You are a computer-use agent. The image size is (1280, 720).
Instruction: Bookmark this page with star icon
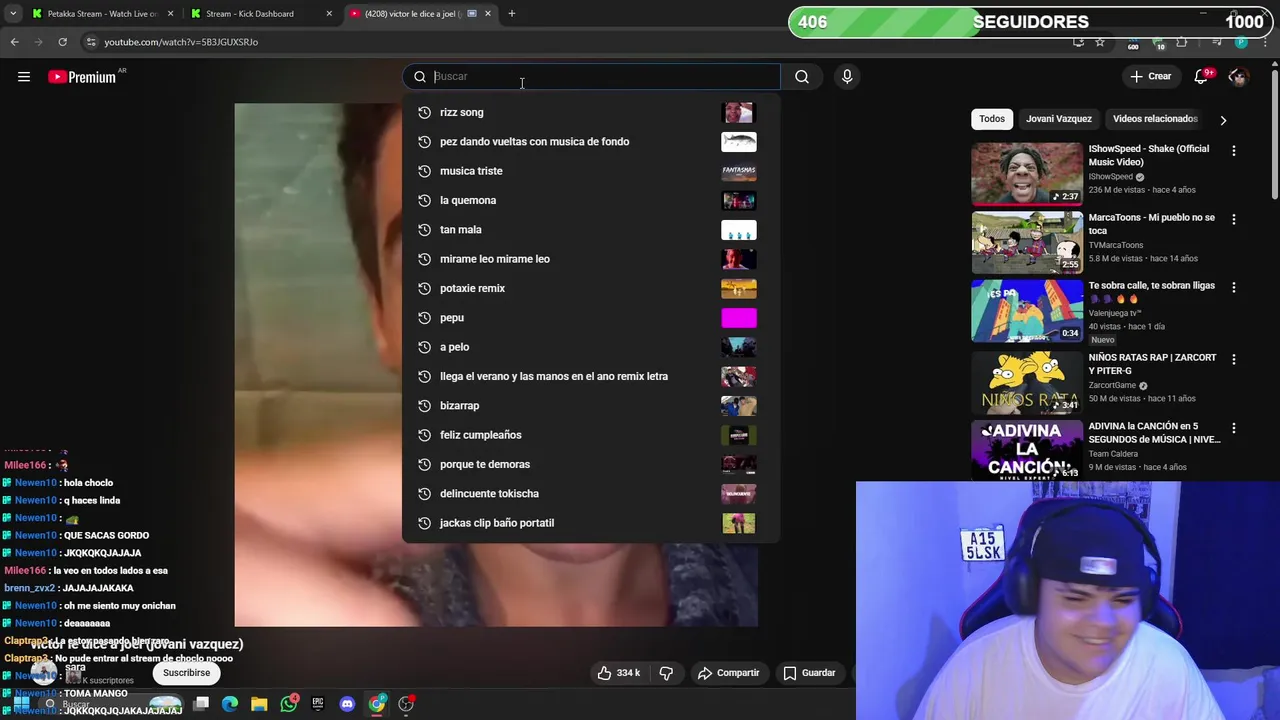tap(1100, 42)
